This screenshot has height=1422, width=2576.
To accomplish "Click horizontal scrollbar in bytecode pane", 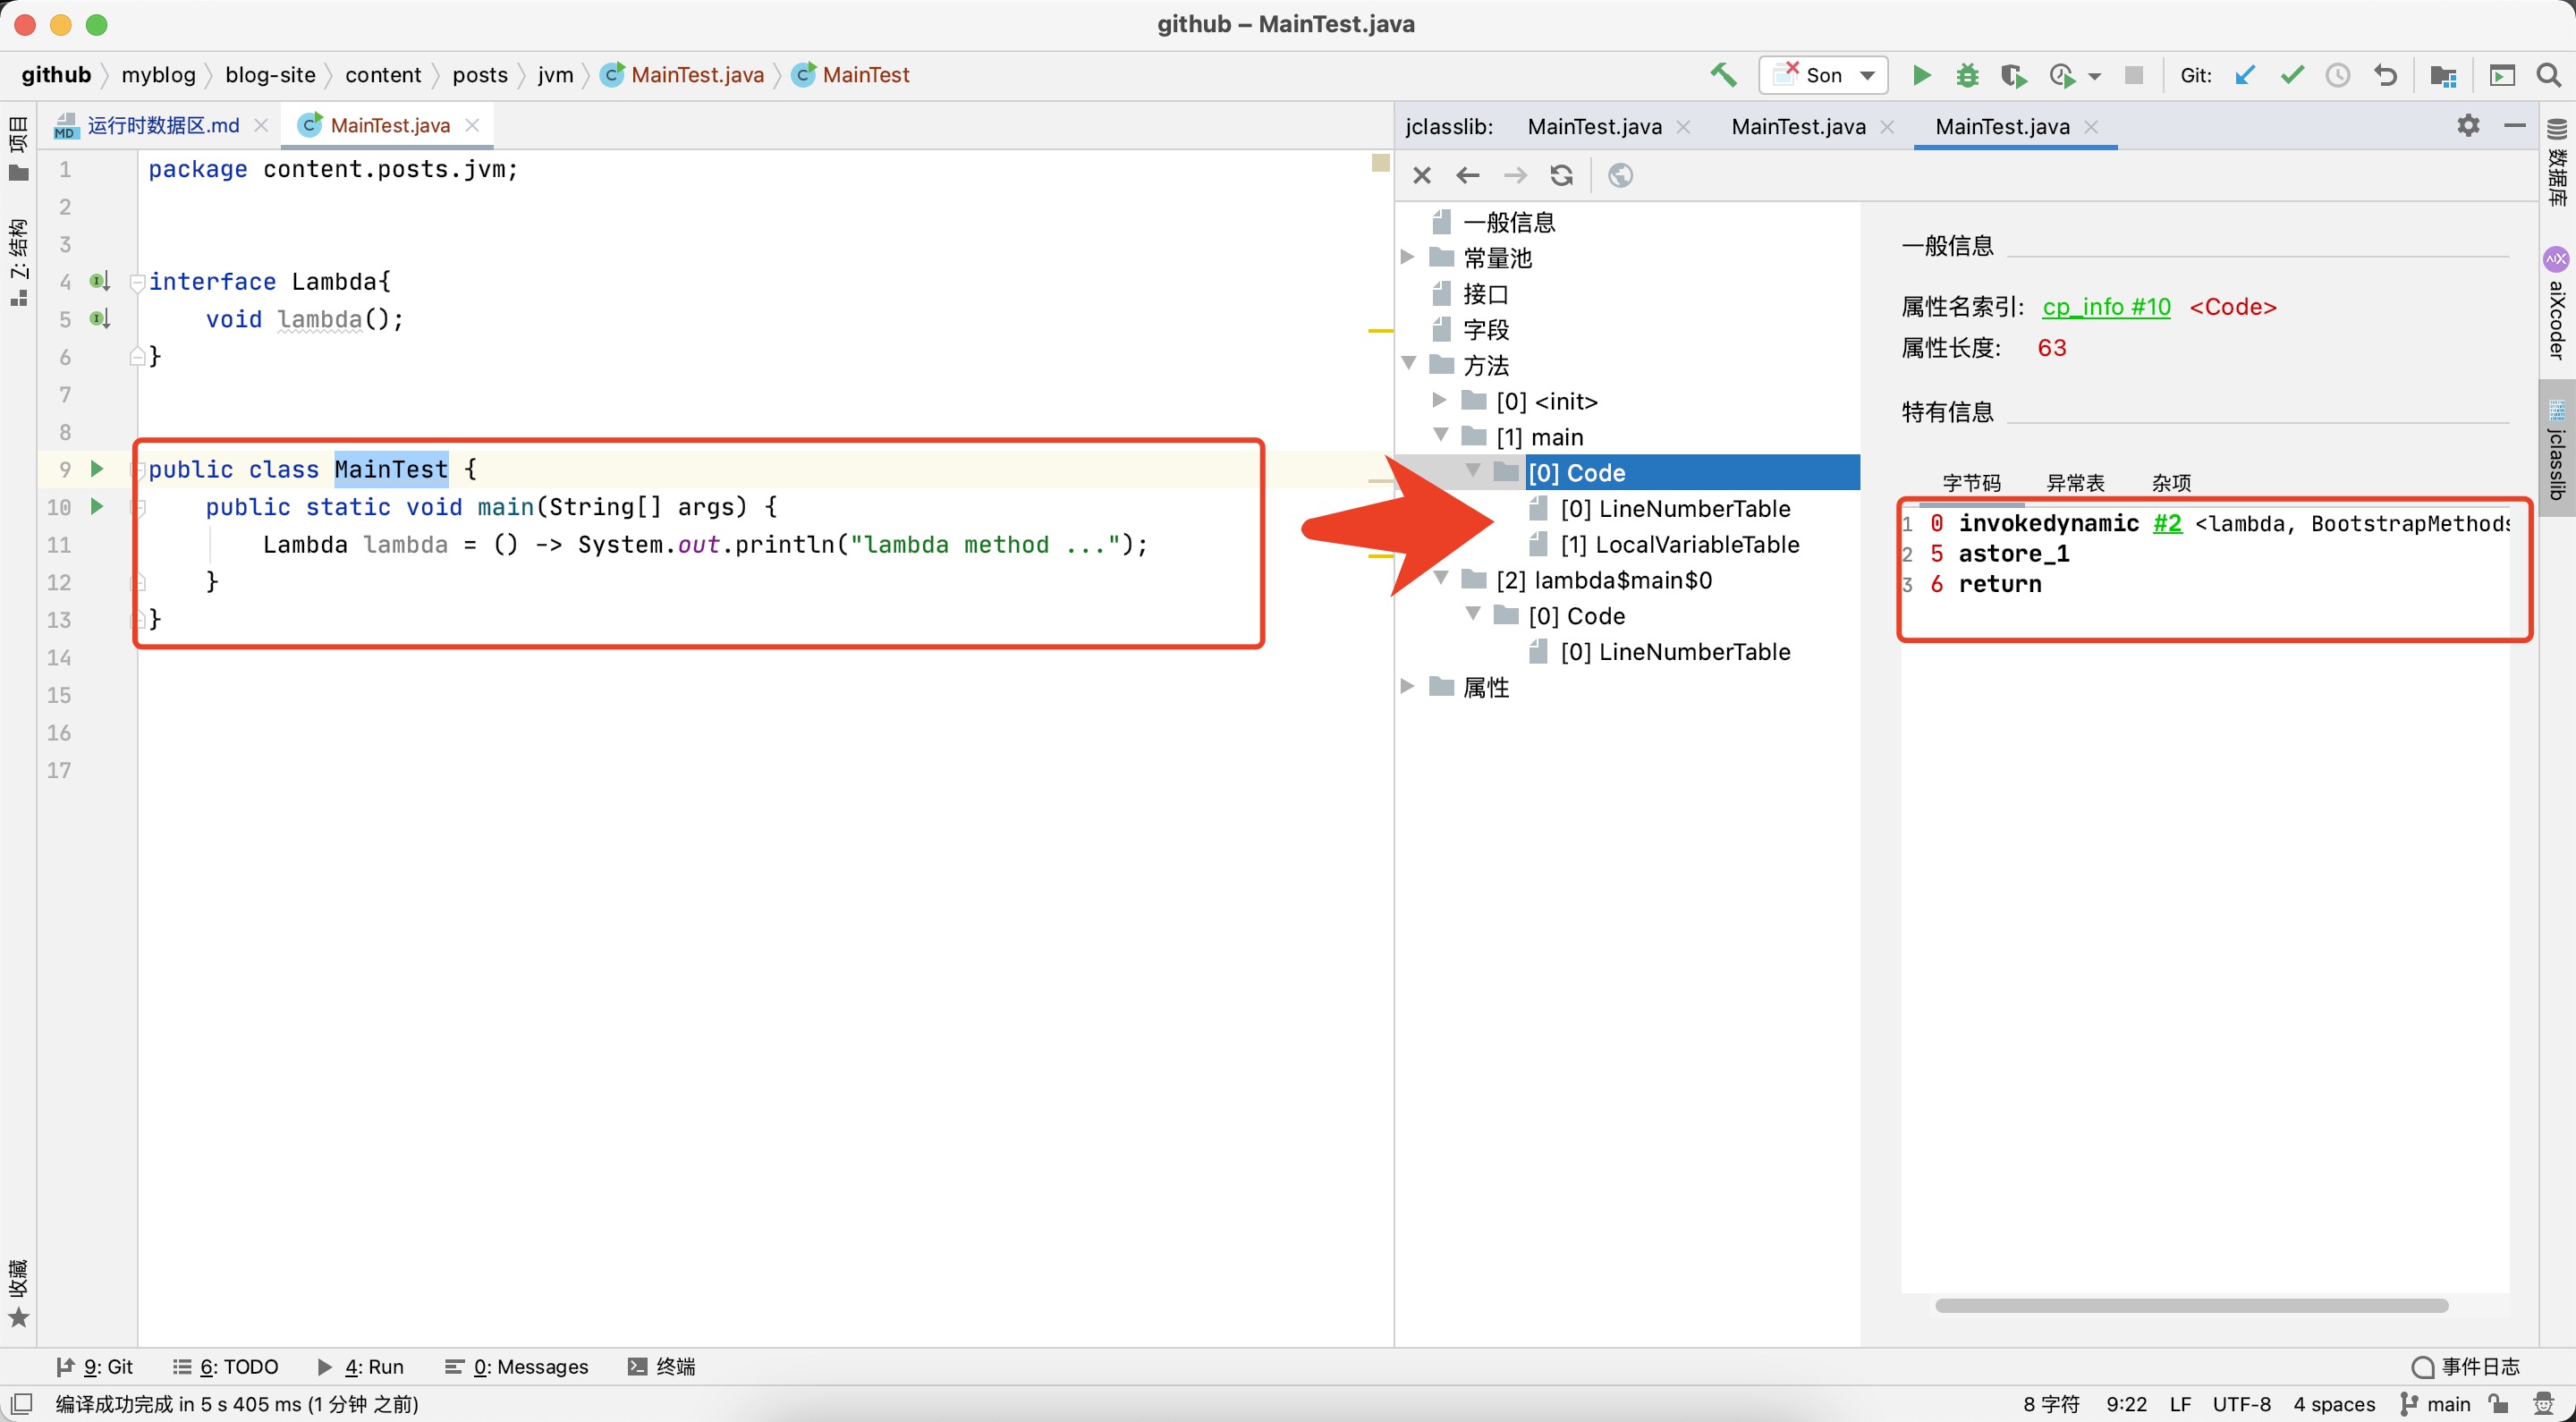I will pos(2191,1305).
